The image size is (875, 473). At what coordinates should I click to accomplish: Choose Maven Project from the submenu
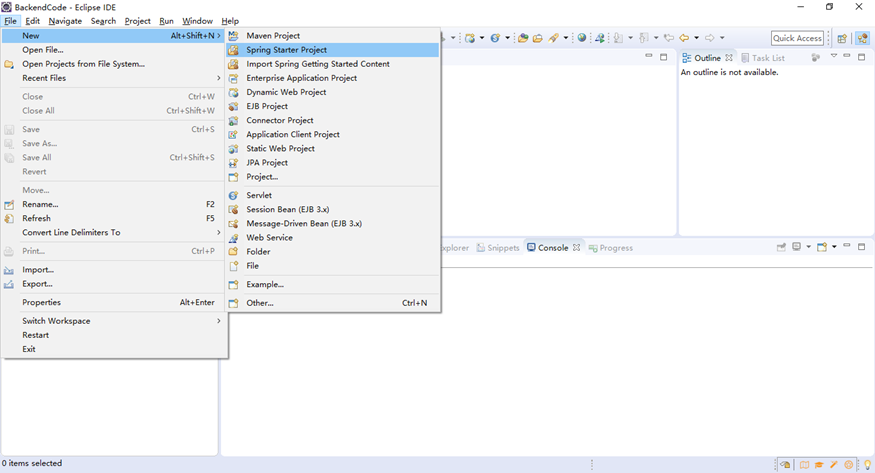(332, 36)
